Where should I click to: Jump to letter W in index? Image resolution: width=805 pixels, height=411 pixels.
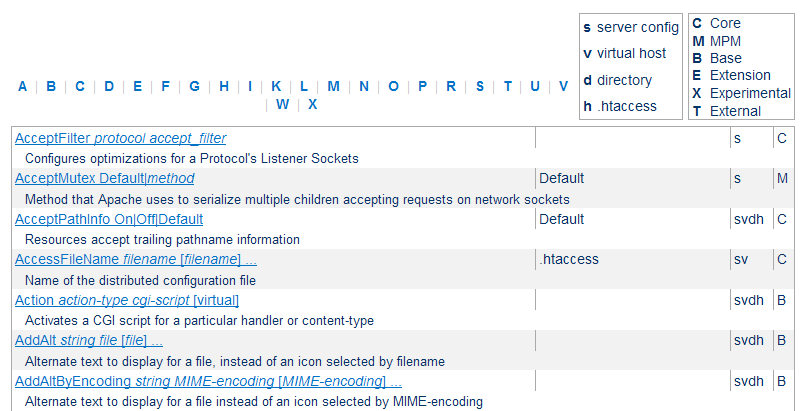tap(282, 104)
